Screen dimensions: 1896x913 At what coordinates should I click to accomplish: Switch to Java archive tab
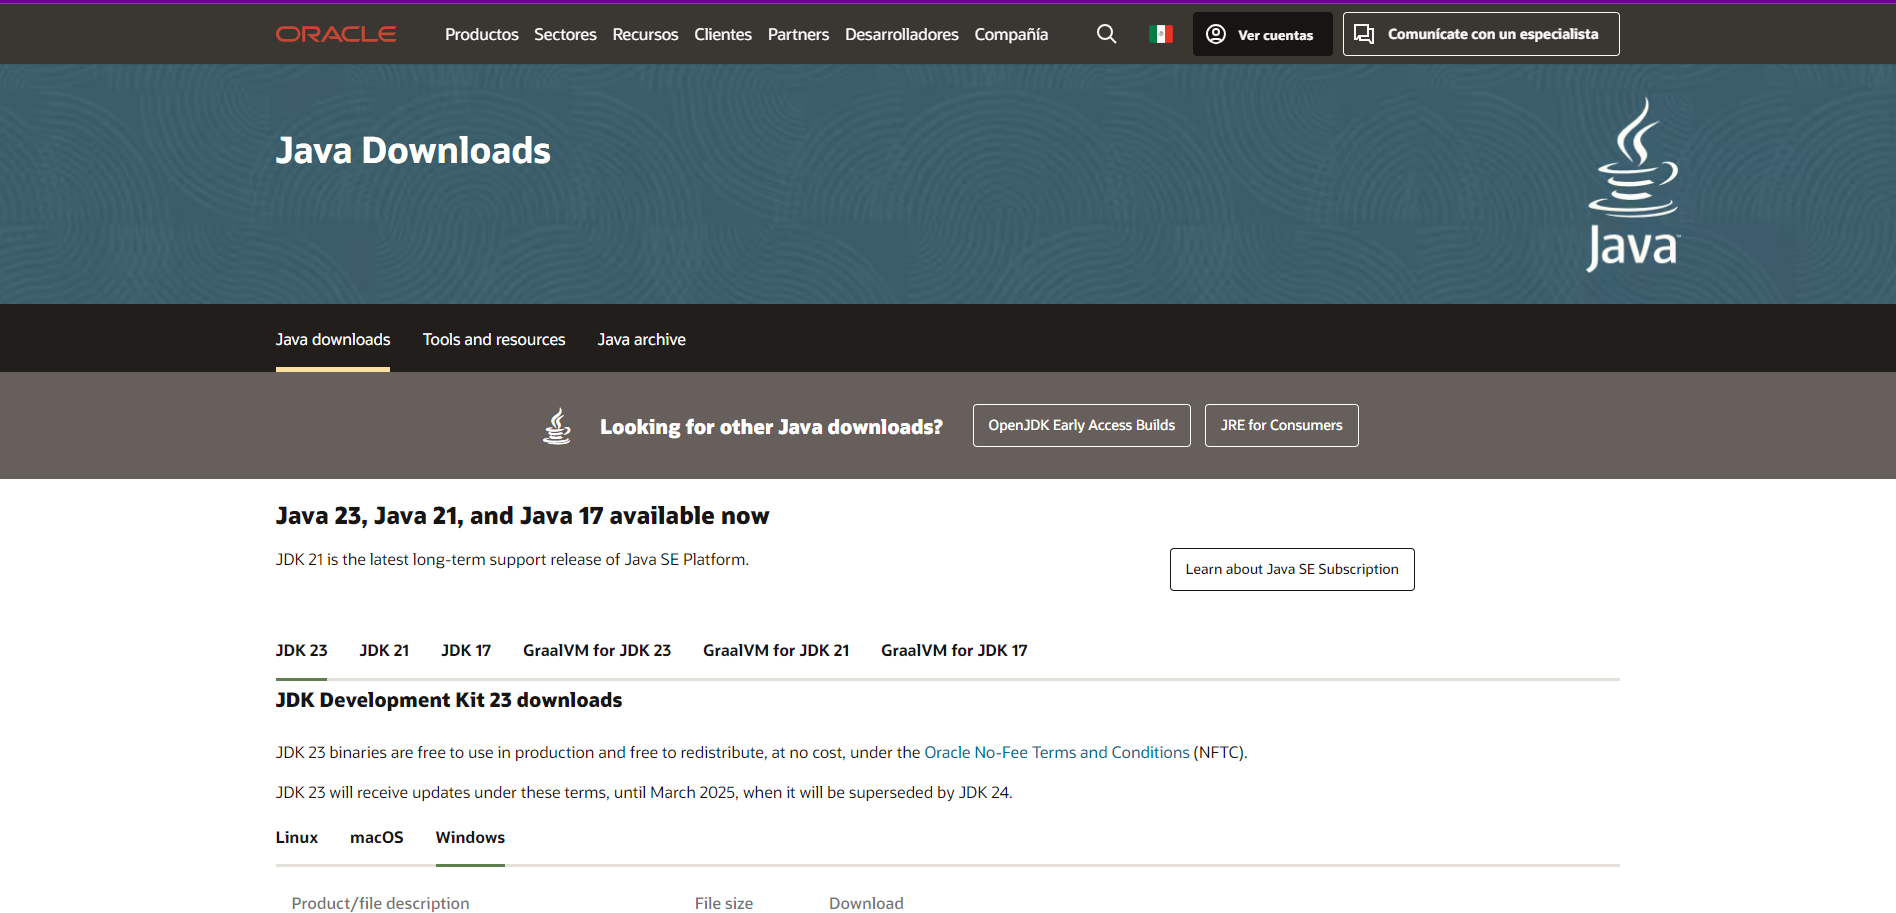pos(642,340)
